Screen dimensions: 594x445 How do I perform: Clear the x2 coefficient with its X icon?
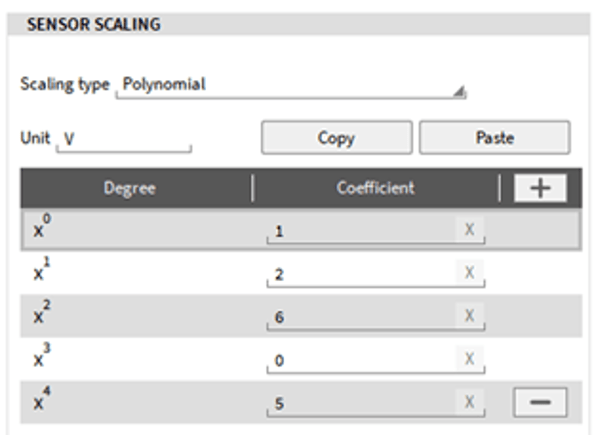(469, 315)
